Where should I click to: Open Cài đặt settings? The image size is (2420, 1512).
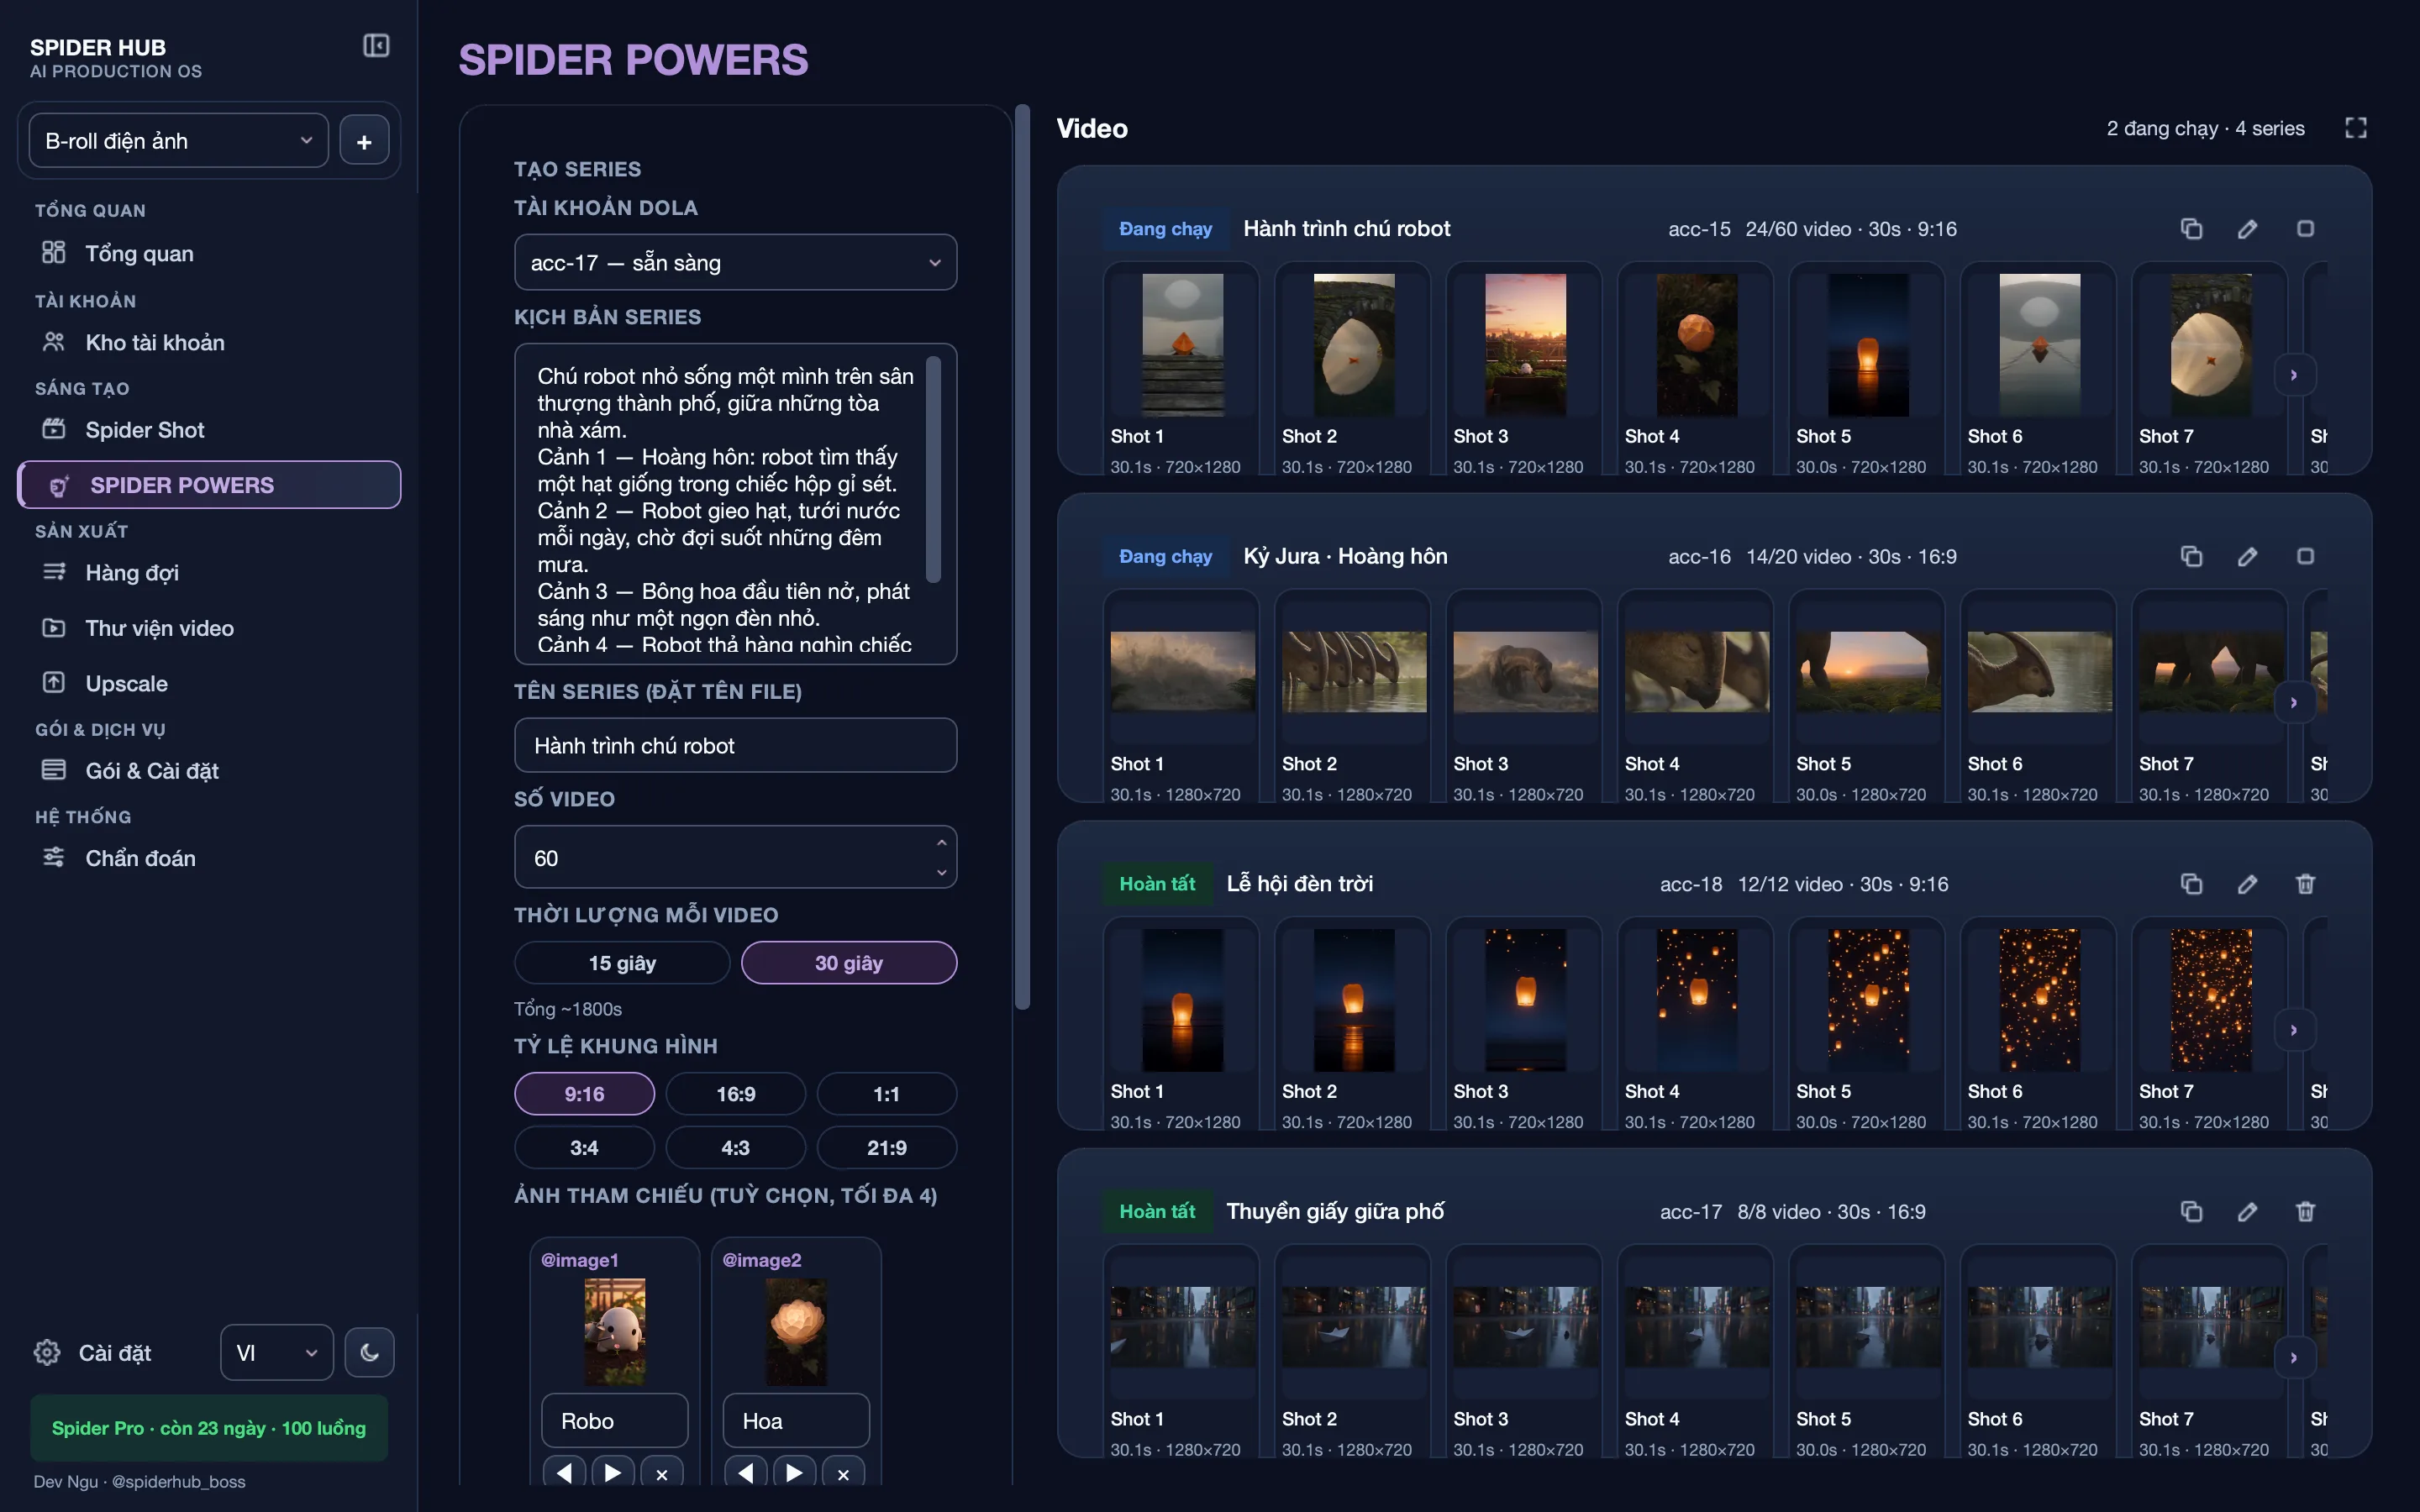click(x=94, y=1352)
